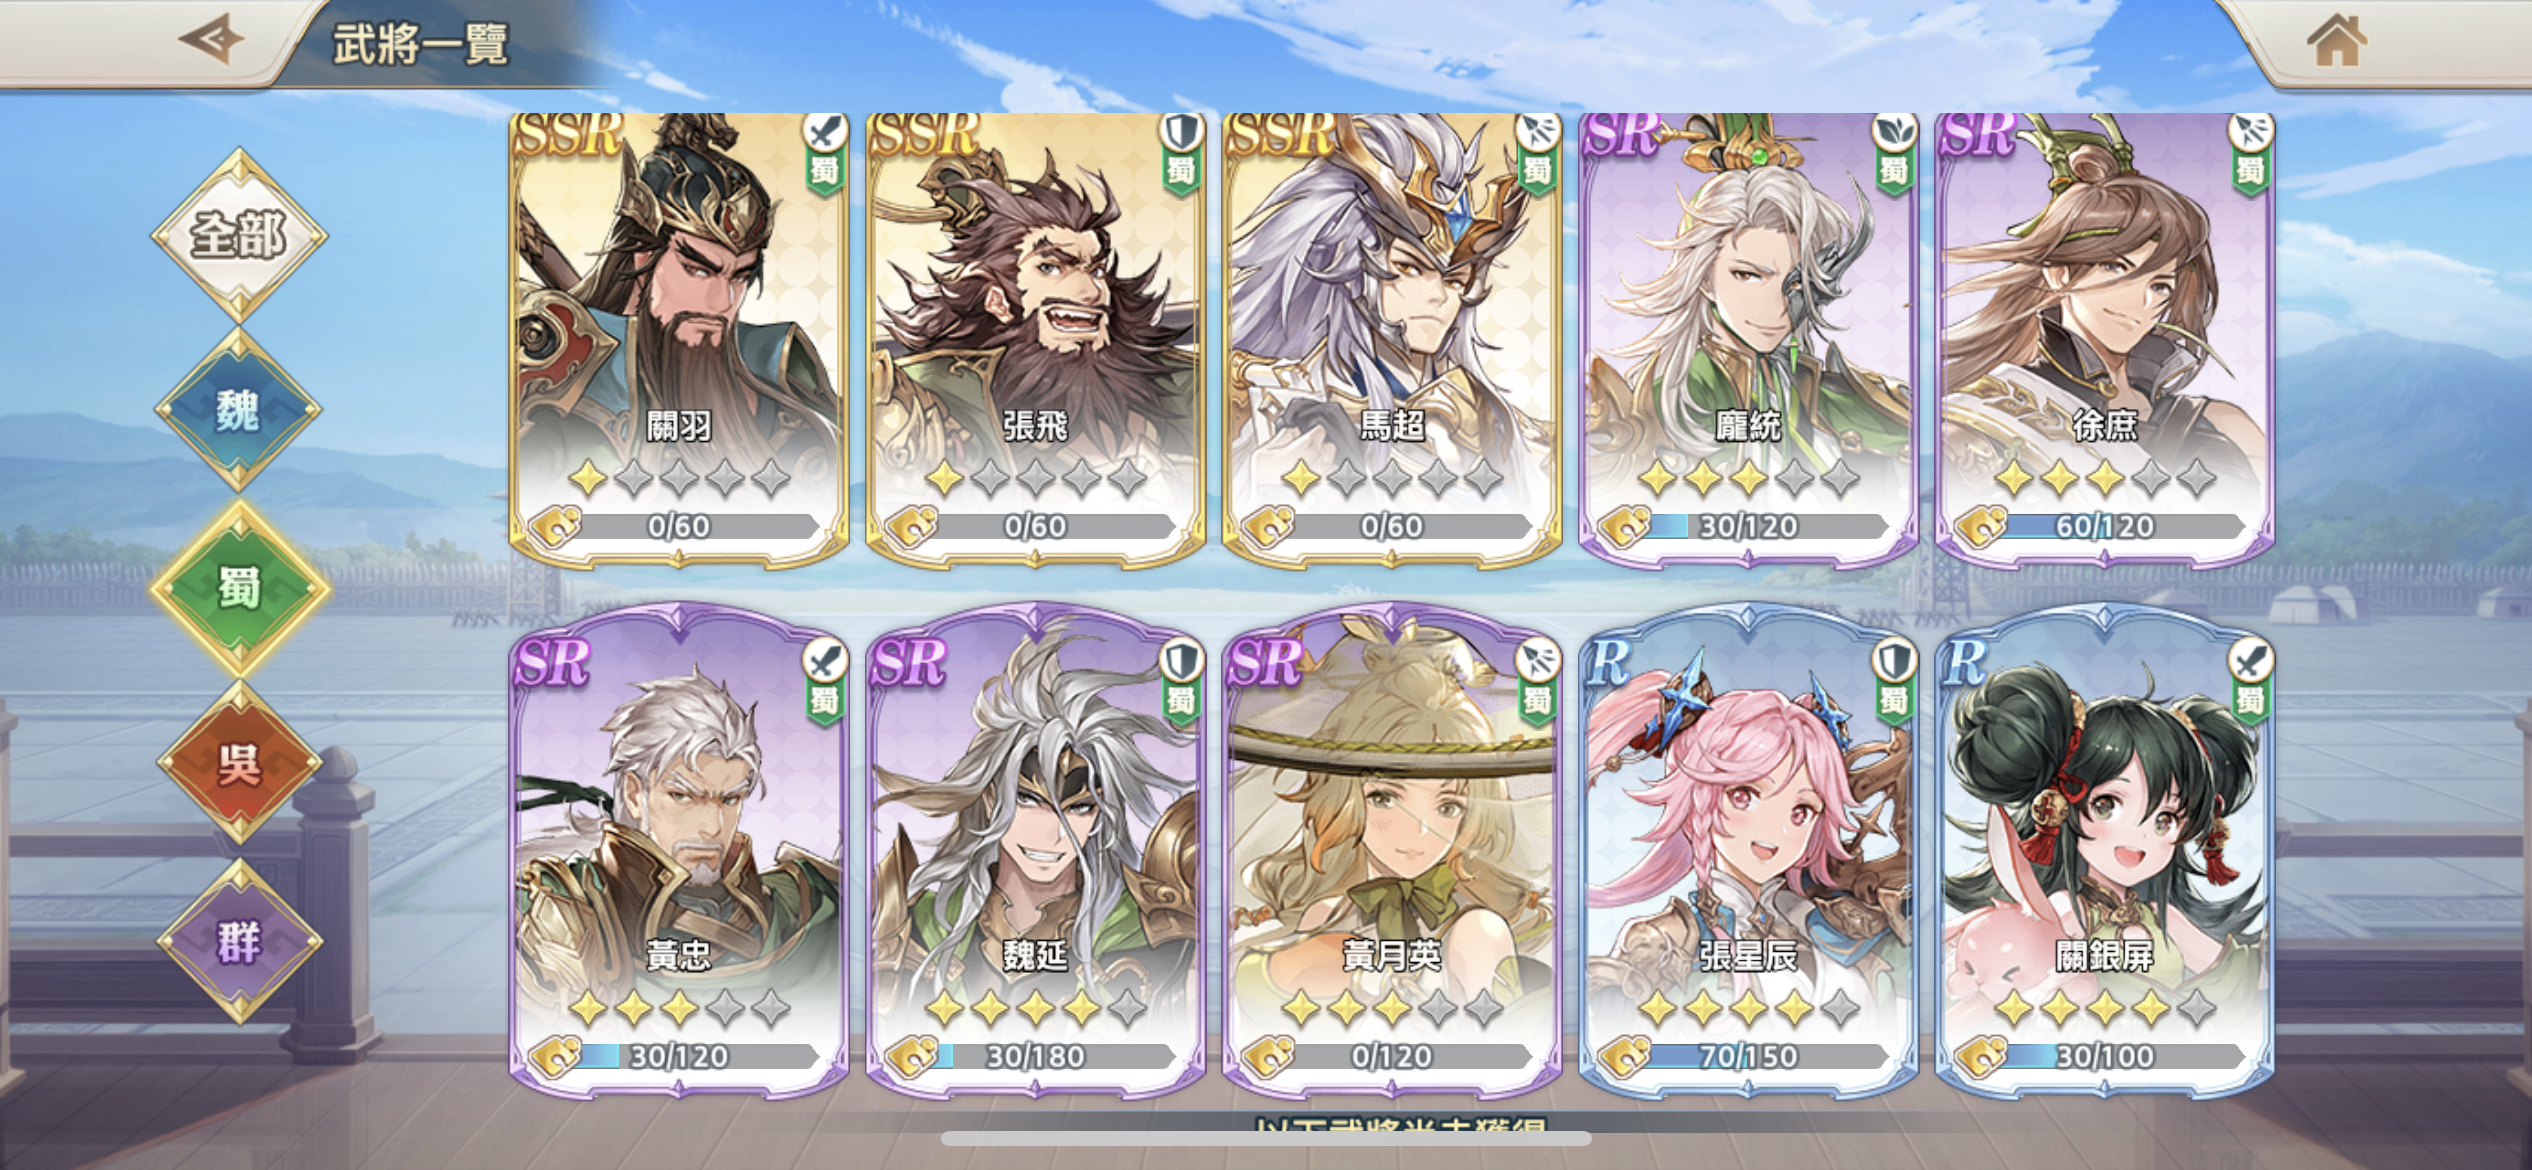Tap the arrows class icon on 徐庶 card
The image size is (2532, 1170).
[x=2250, y=132]
